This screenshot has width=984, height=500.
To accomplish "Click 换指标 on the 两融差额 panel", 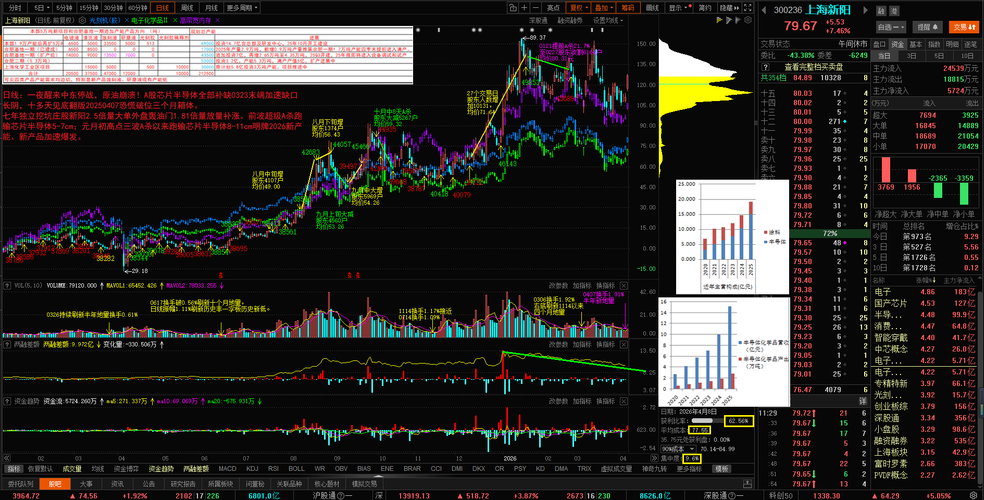I will coord(605,344).
